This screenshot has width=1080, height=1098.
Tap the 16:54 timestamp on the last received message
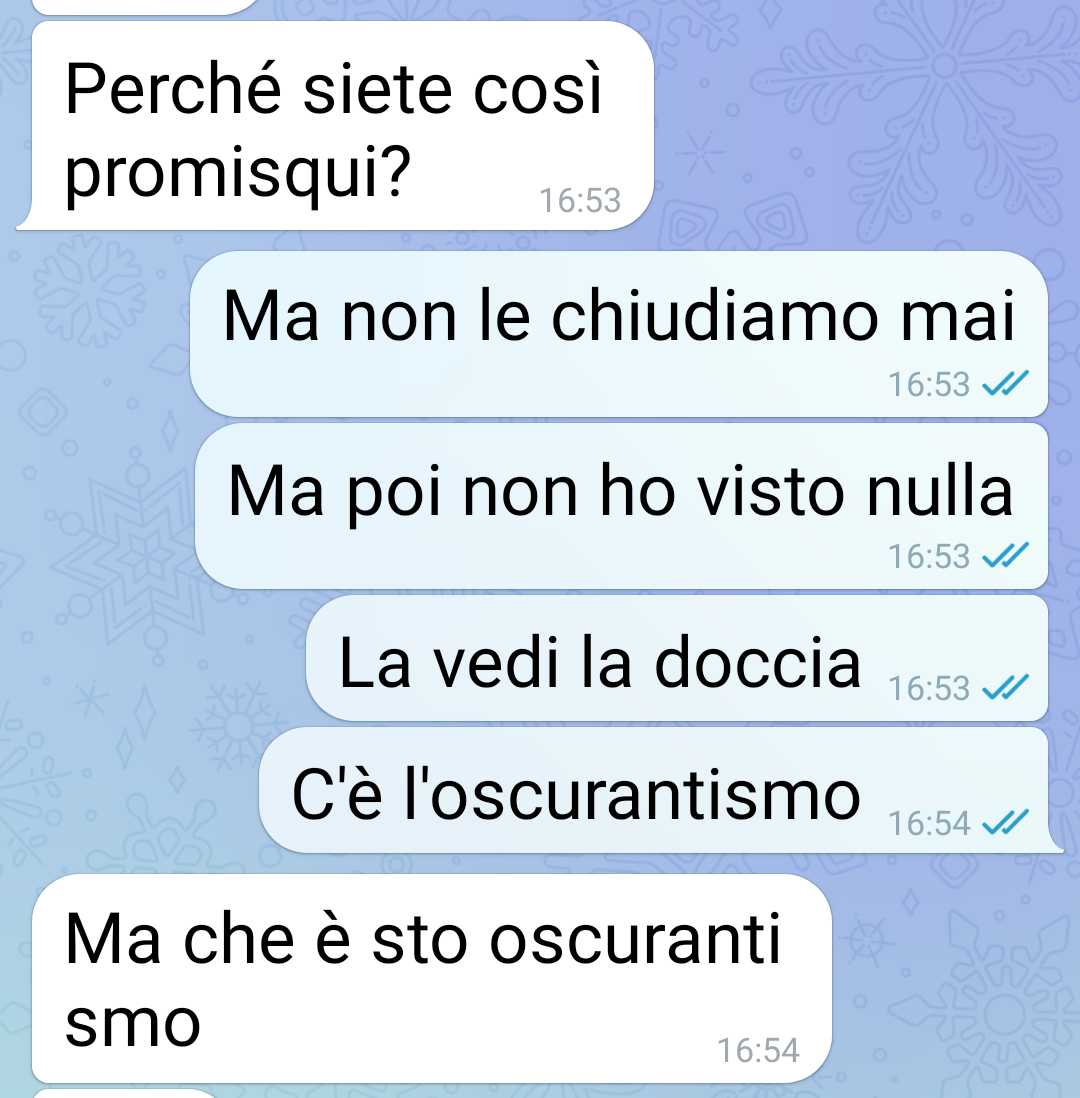click(x=759, y=1050)
